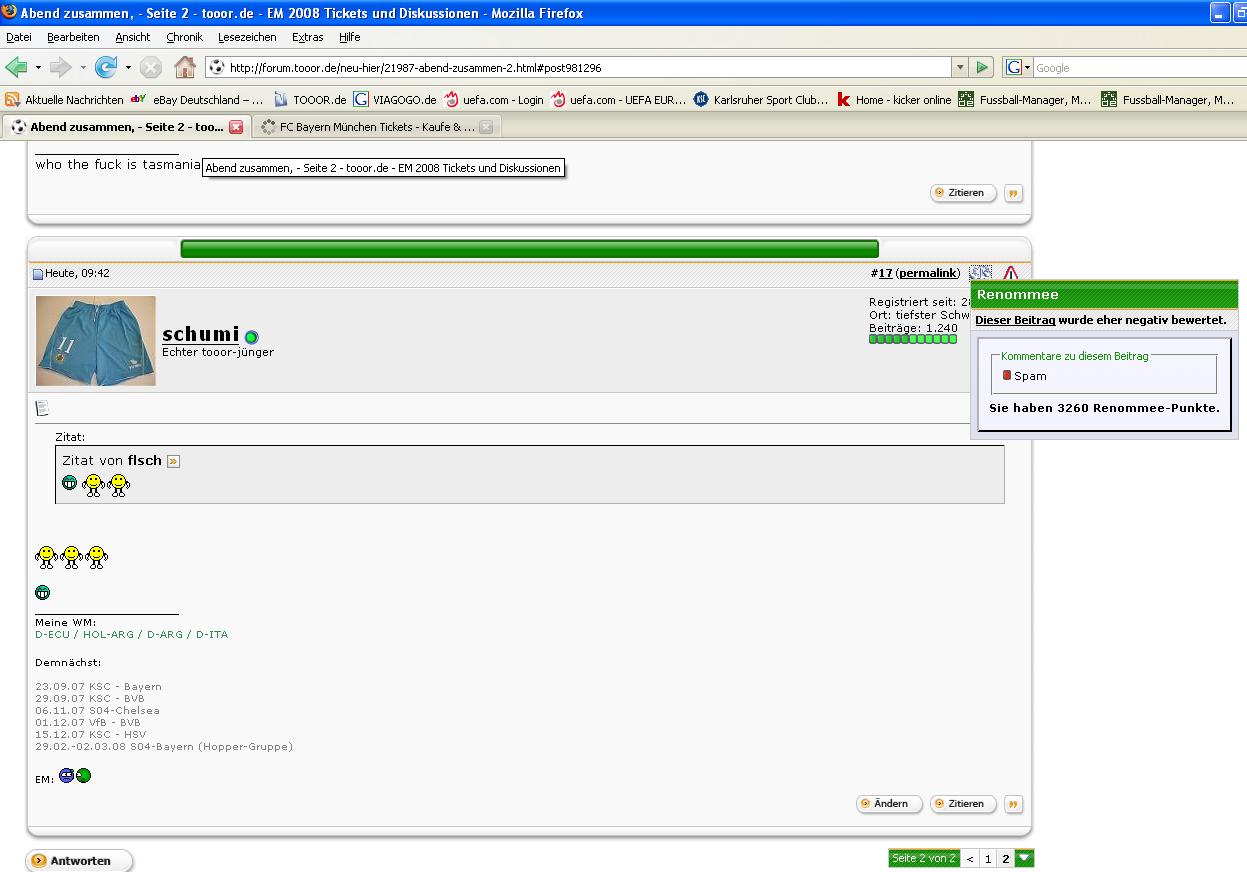Close the active 'Abend zusammen' tab
This screenshot has width=1247, height=872.
click(x=236, y=127)
